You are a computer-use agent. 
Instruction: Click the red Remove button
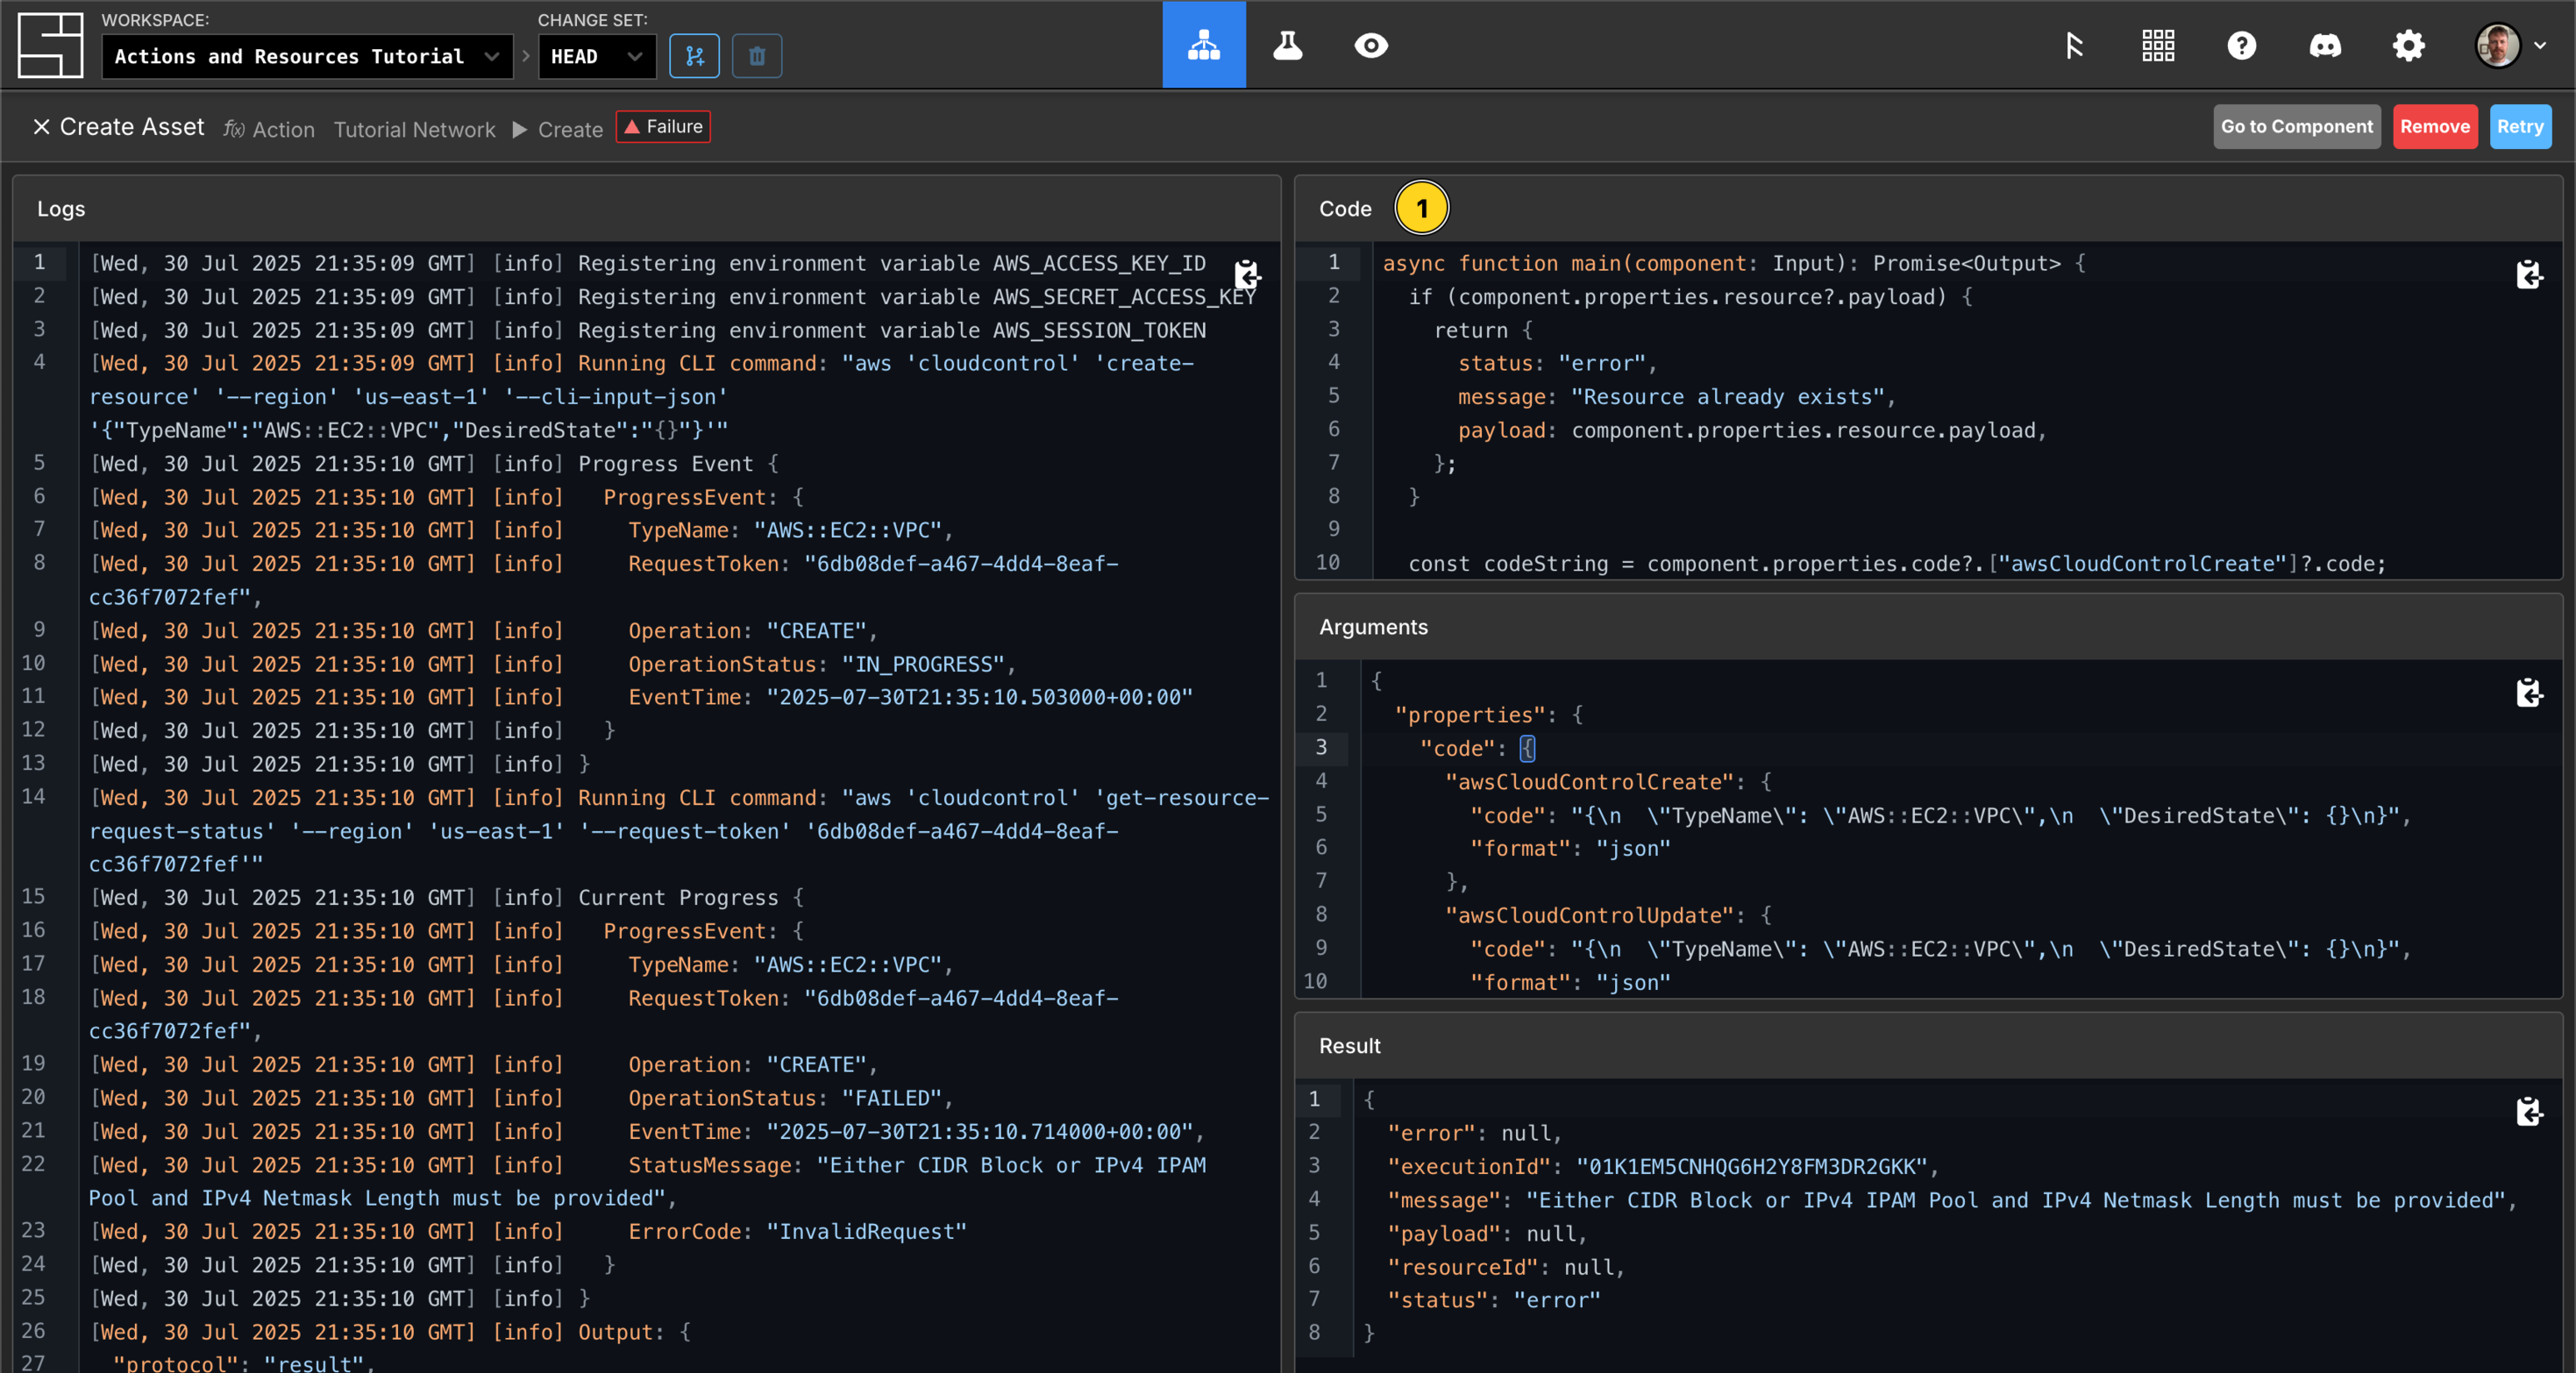point(2434,127)
